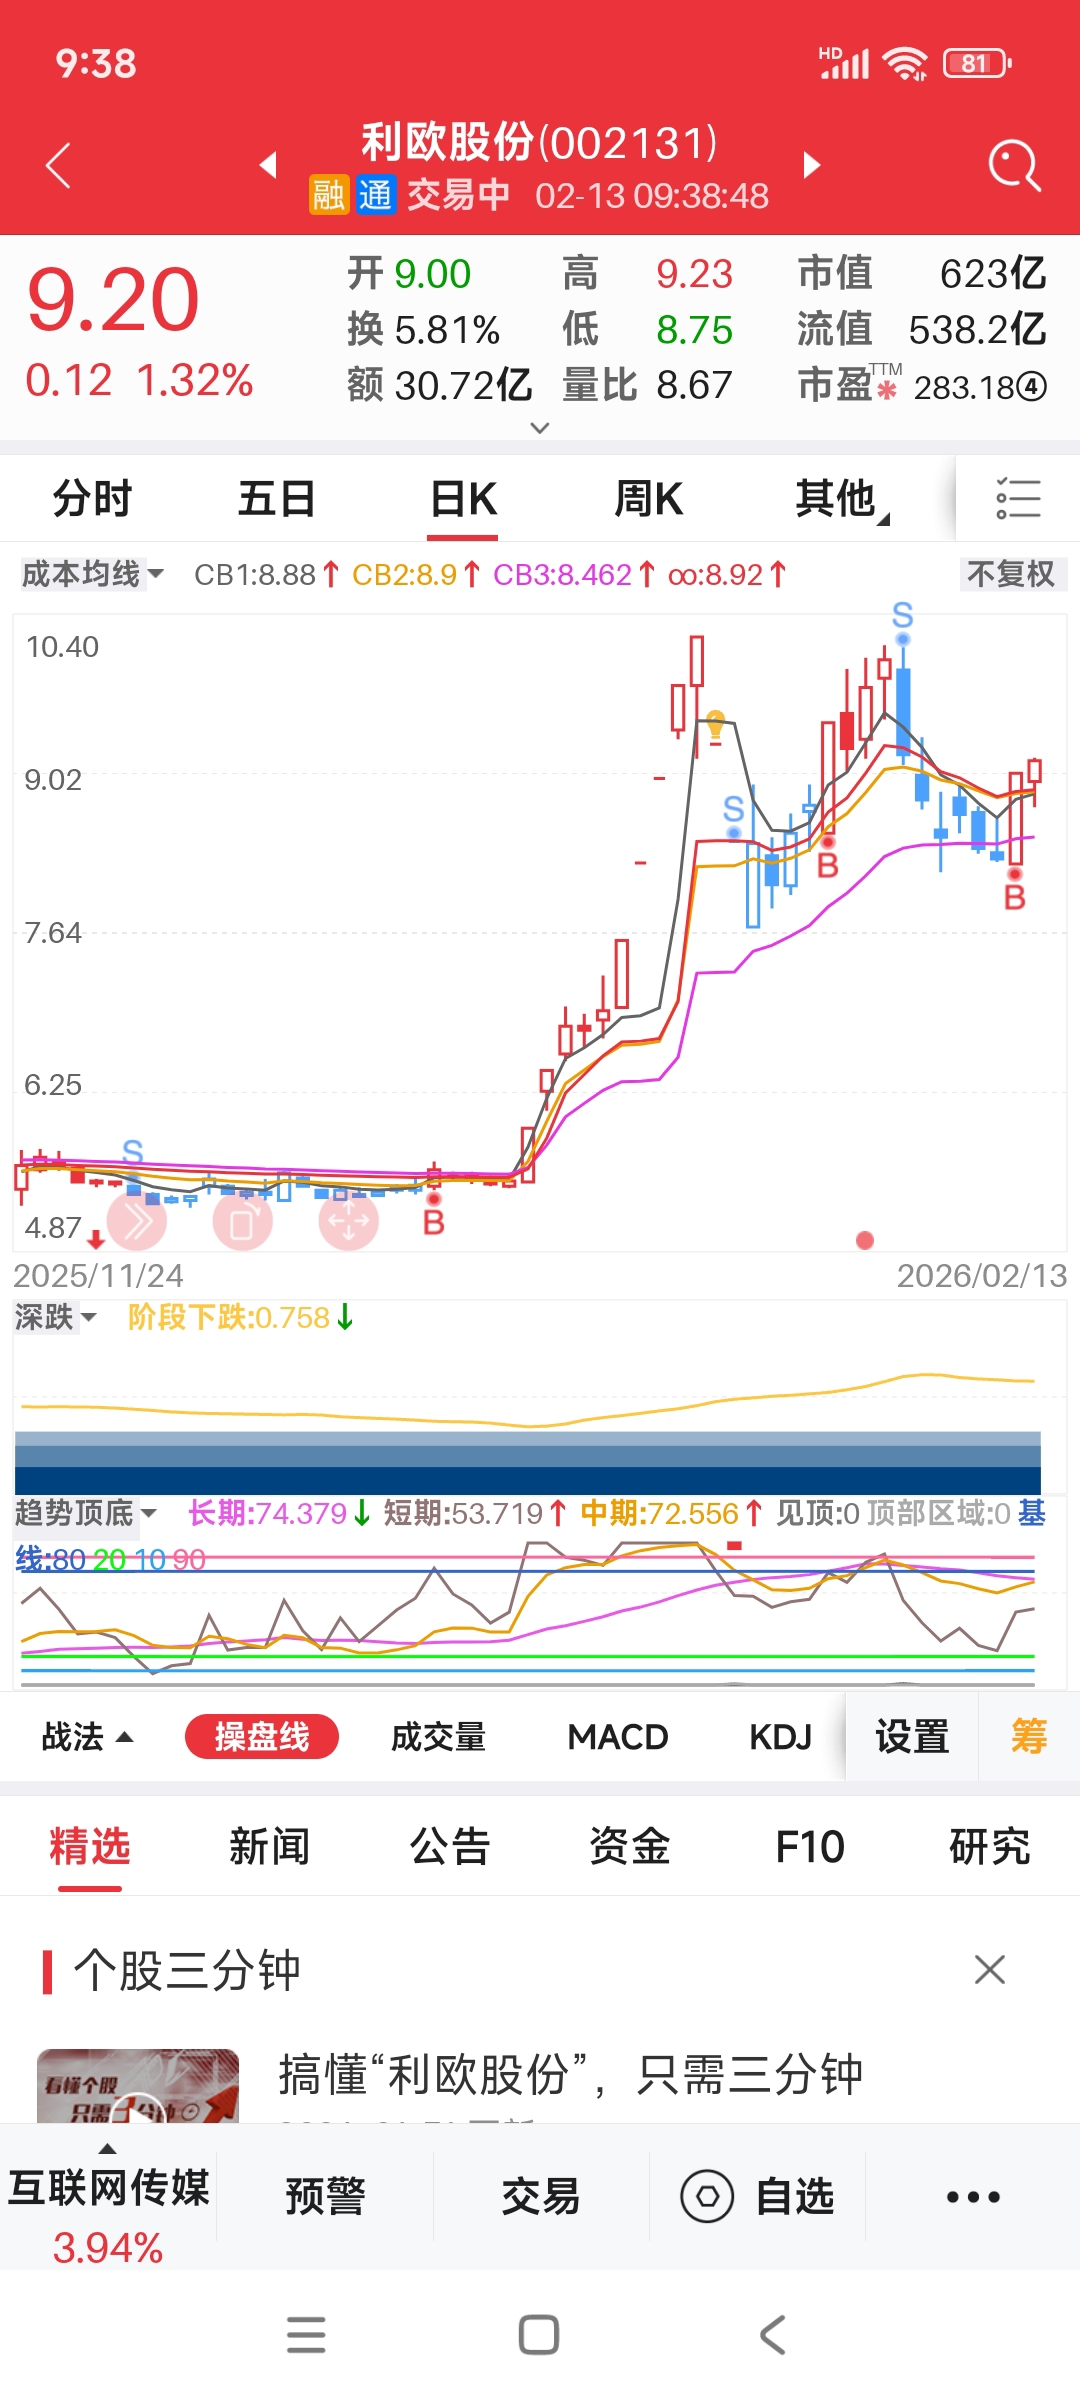The width and height of the screenshot is (1080, 2400).
Task: Tap the lightbulb hint marker on chart
Action: [715, 725]
